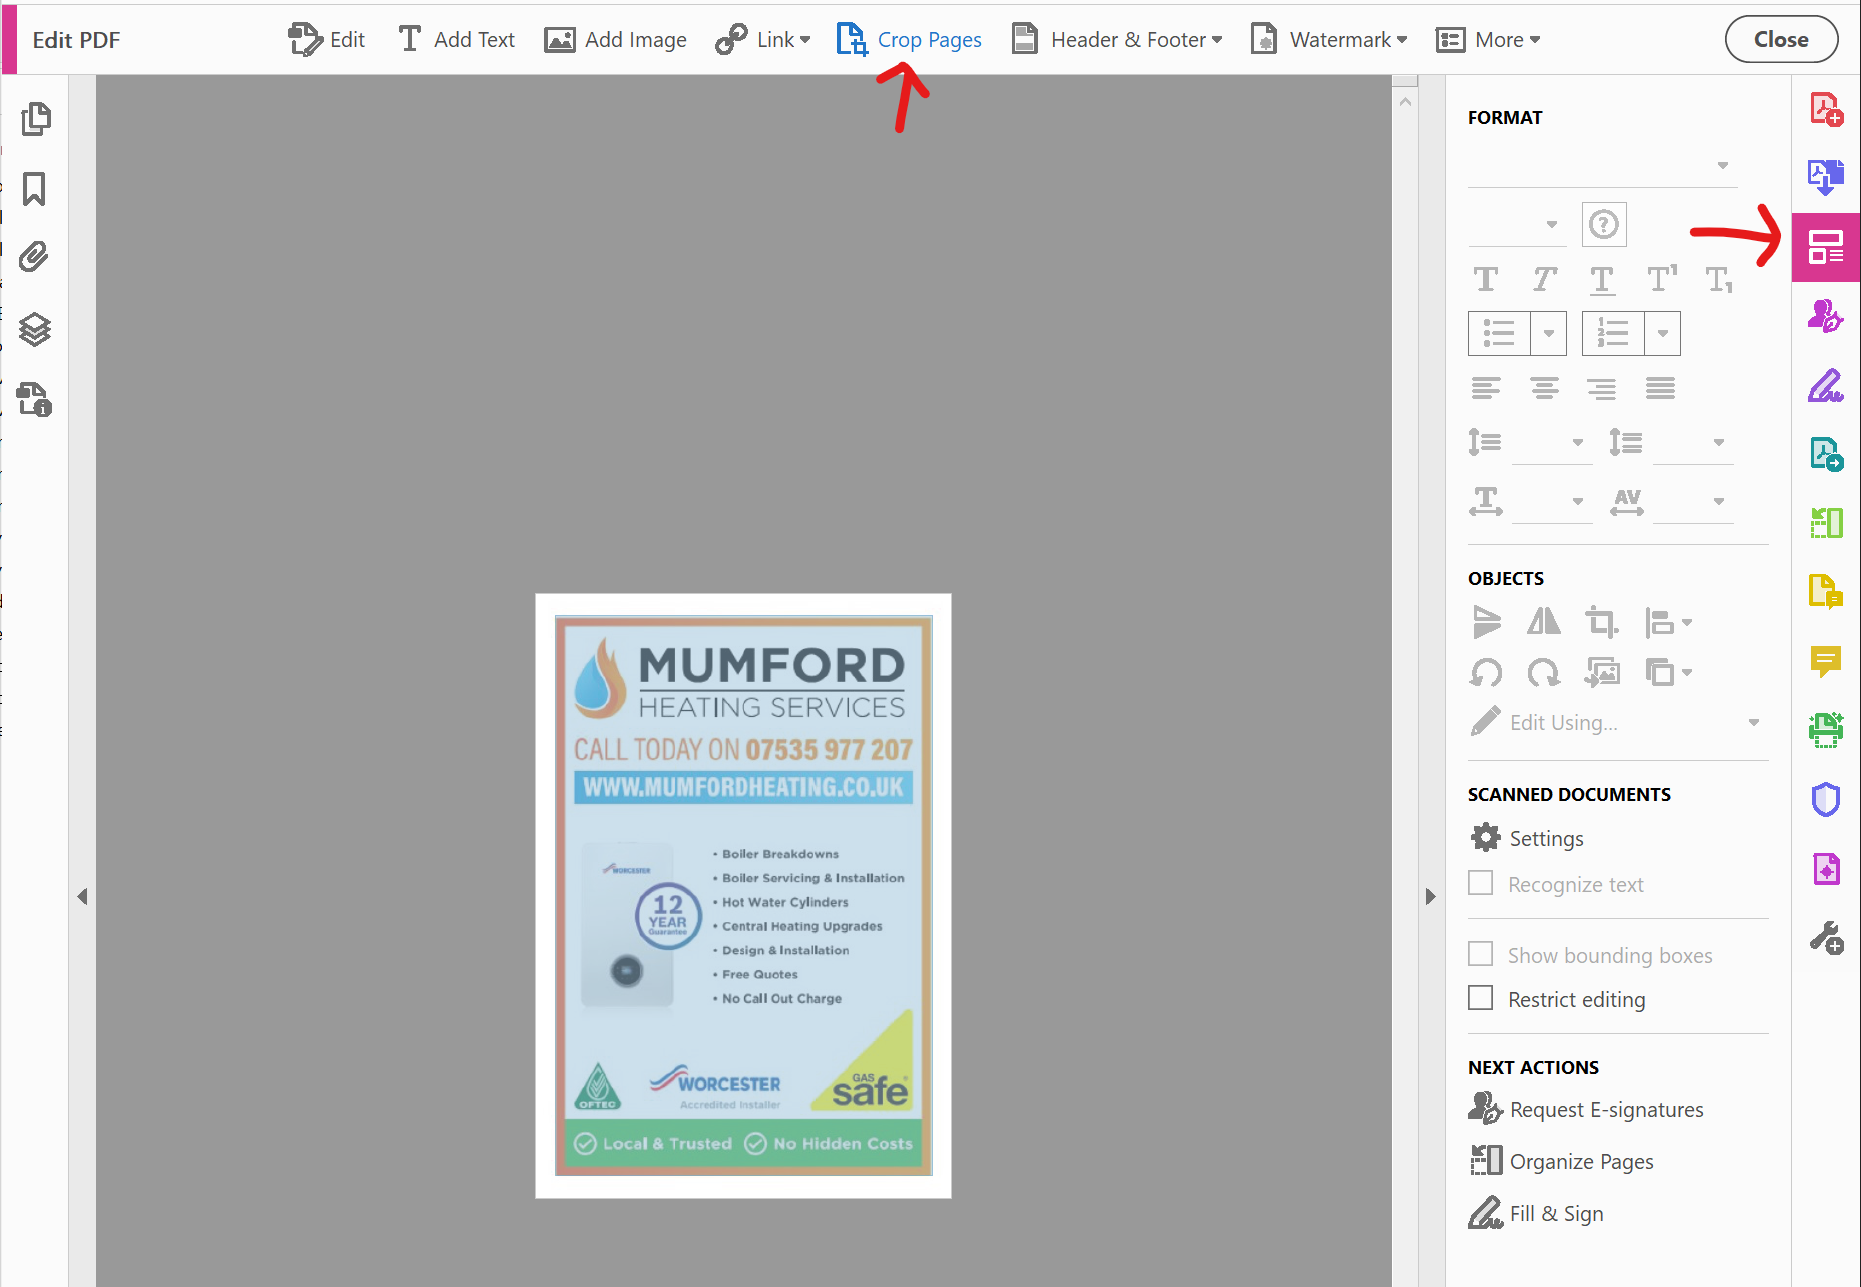Align text right icon
This screenshot has height=1287, width=1861.
click(1602, 388)
